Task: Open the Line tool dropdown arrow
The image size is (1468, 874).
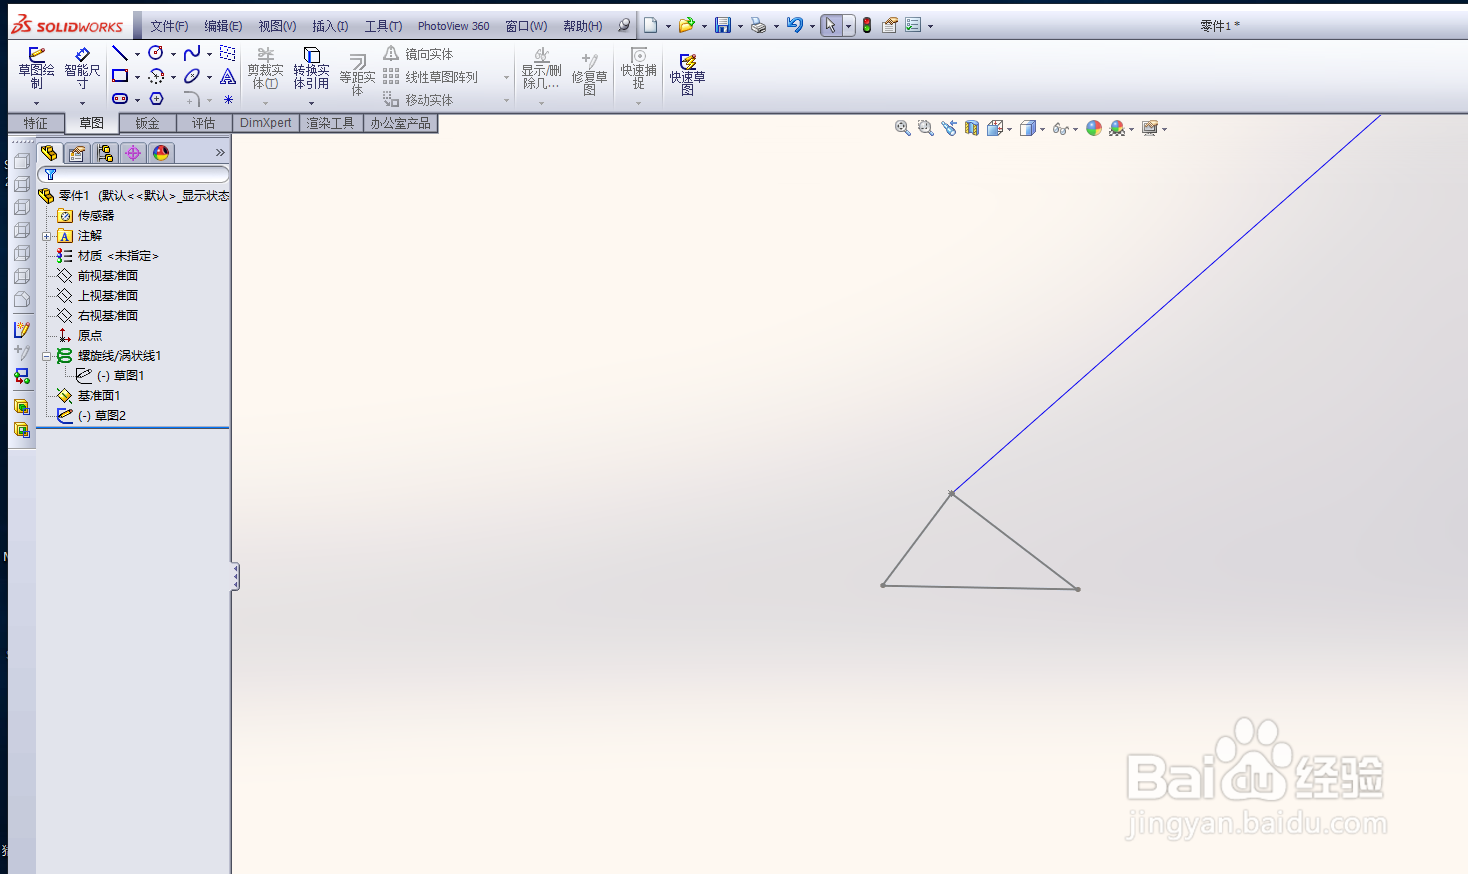Action: point(137,54)
